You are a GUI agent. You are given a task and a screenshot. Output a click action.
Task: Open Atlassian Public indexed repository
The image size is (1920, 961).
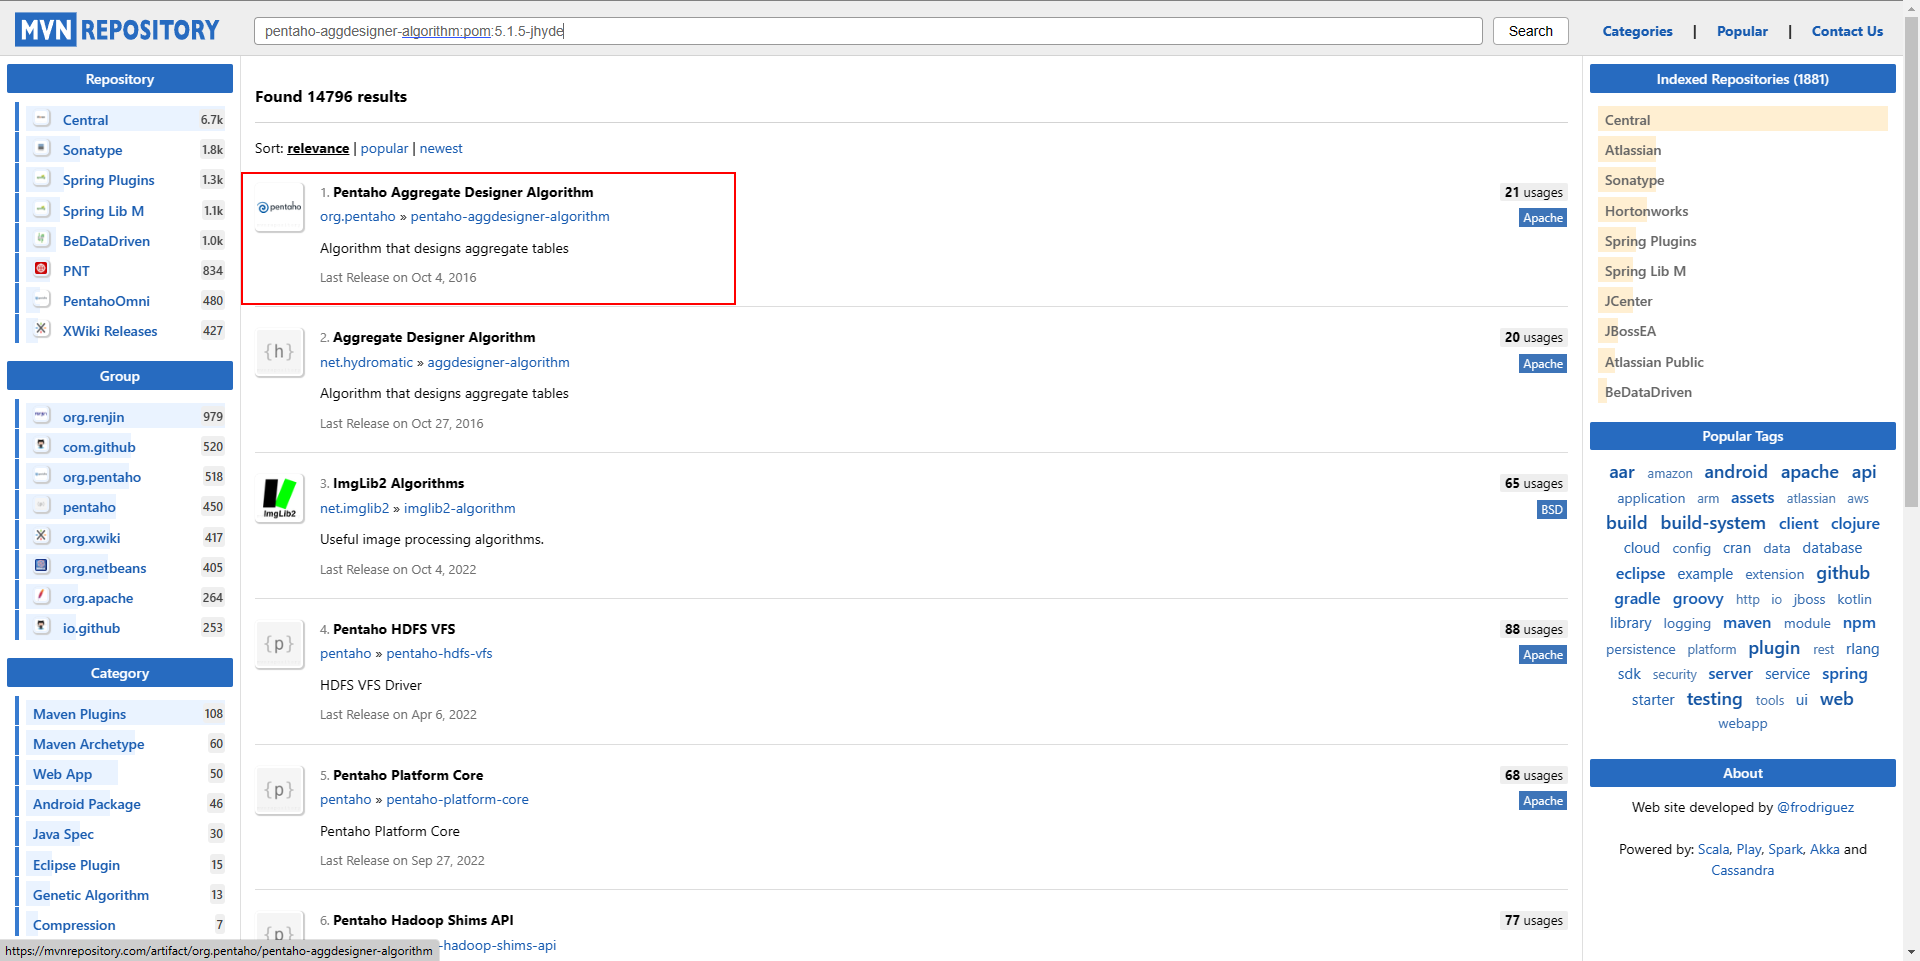(x=1654, y=362)
